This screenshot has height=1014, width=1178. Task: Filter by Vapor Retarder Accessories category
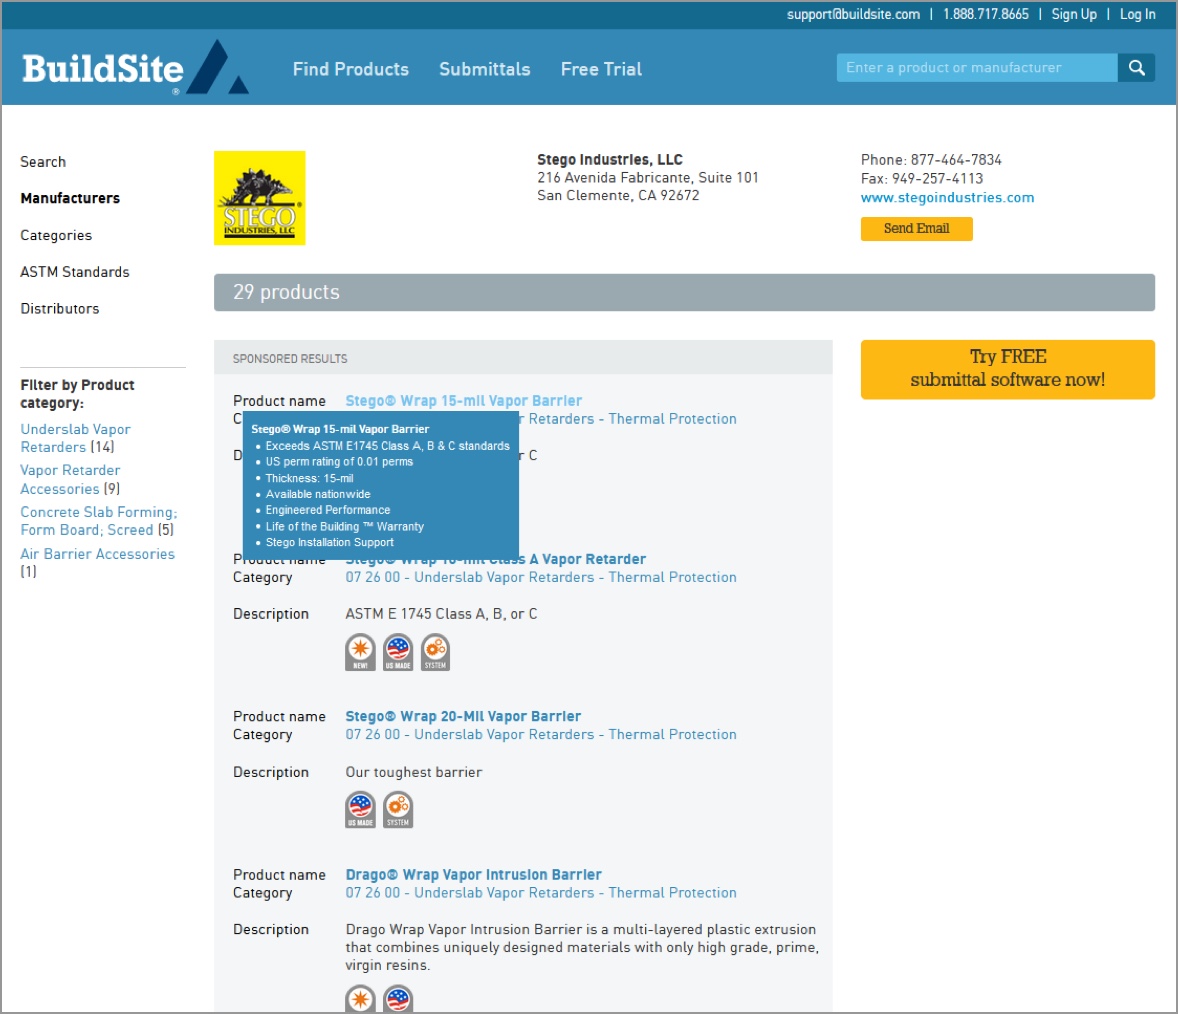click(70, 479)
